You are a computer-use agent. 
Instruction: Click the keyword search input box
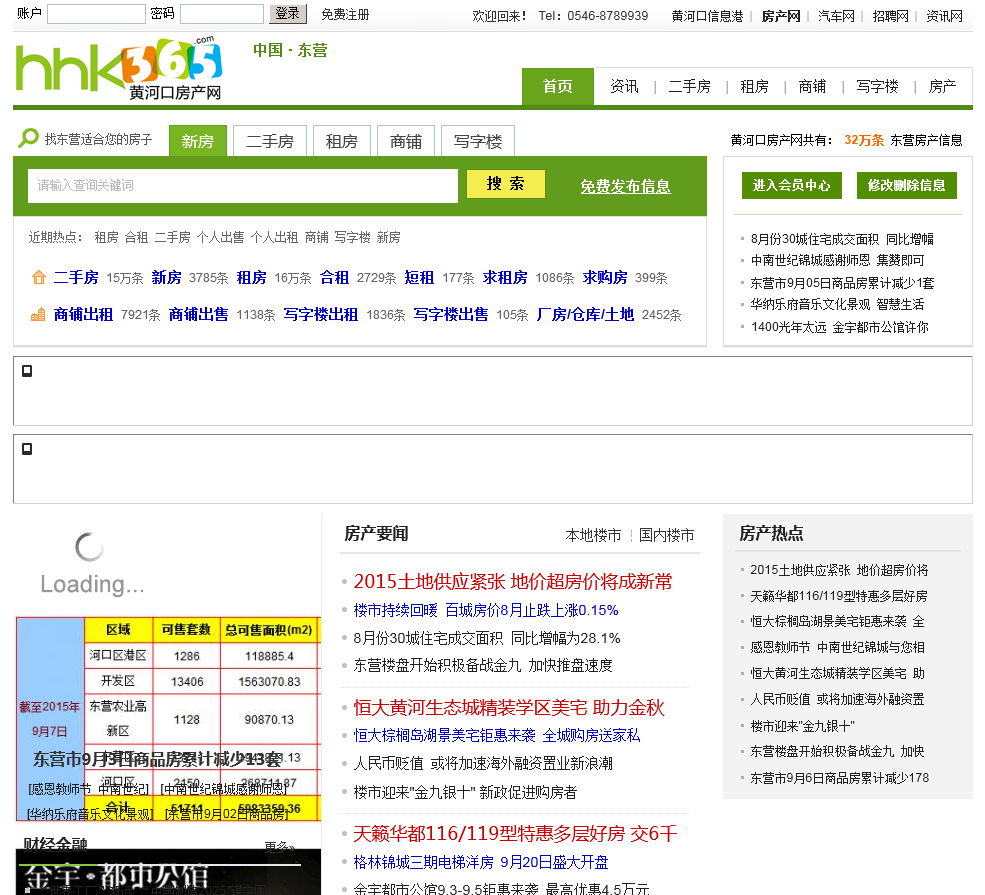point(242,185)
